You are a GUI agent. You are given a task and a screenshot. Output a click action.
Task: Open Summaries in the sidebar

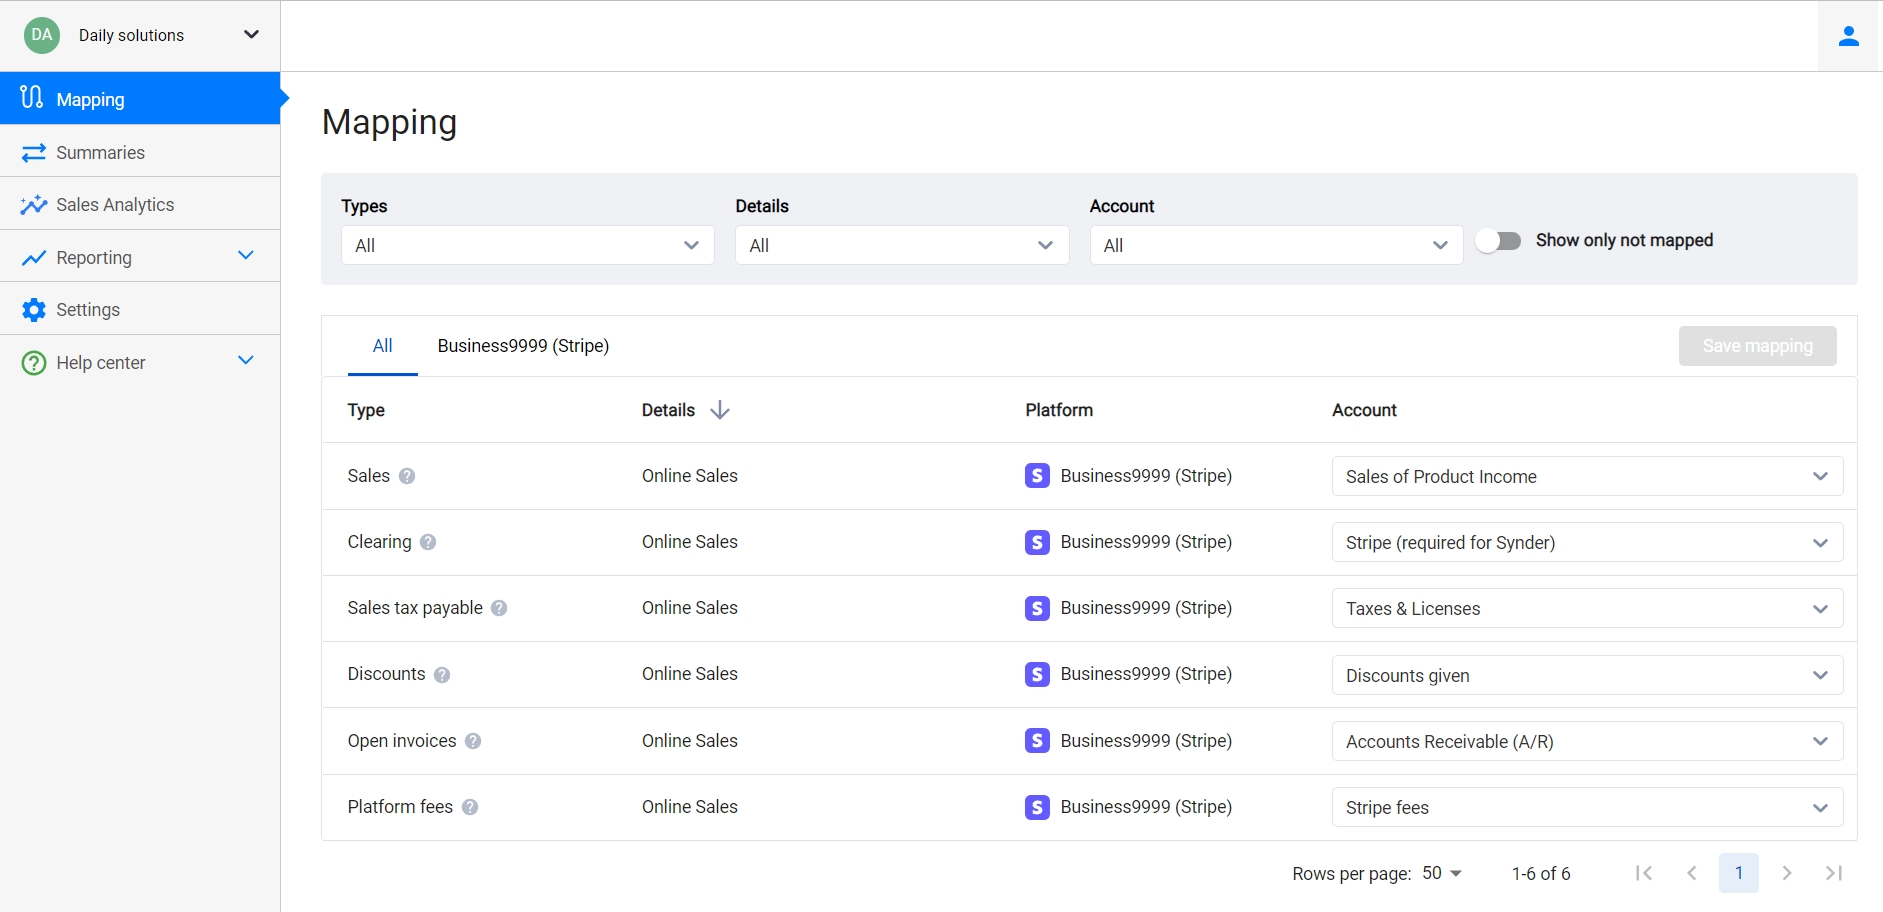coord(140,152)
